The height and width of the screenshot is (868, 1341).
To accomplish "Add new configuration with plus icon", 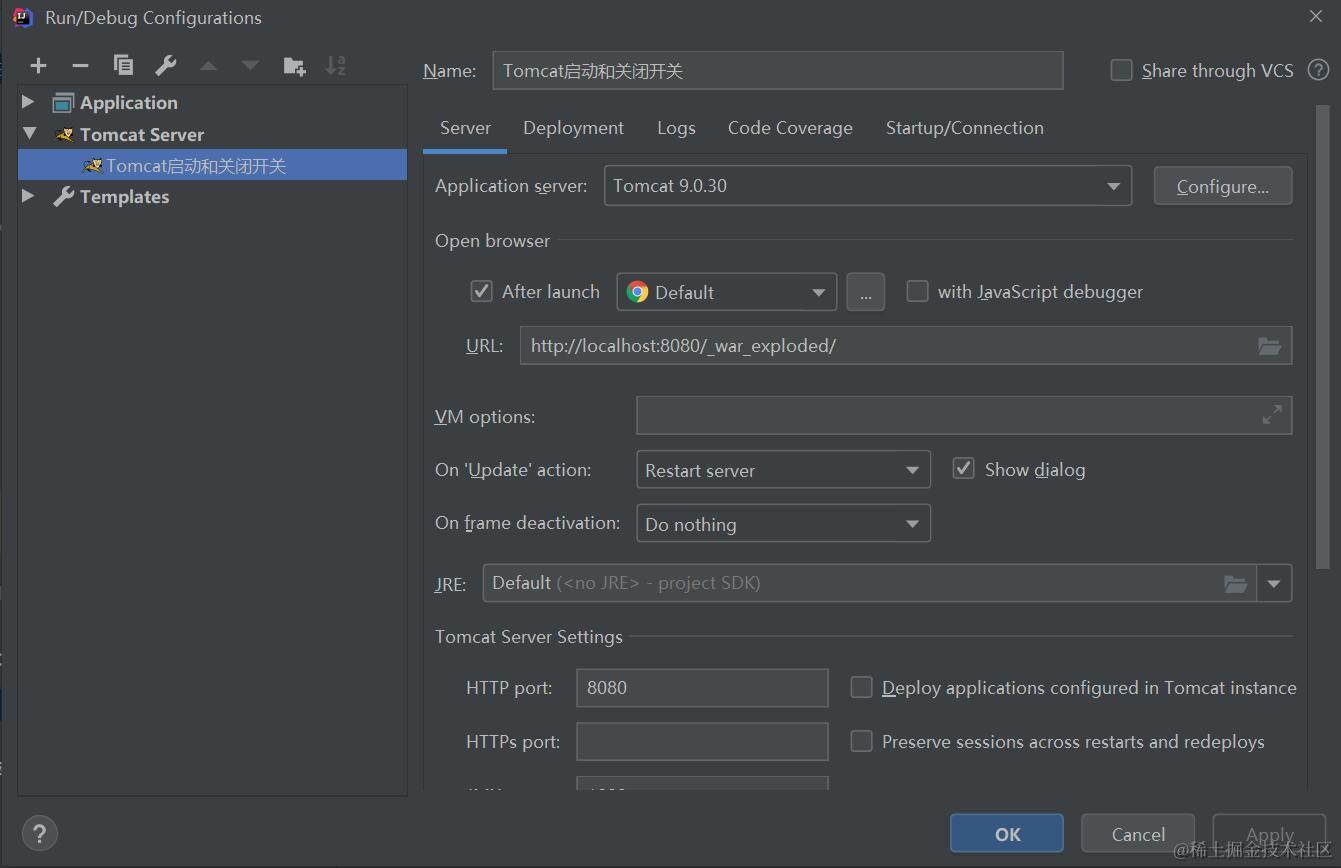I will (x=38, y=66).
